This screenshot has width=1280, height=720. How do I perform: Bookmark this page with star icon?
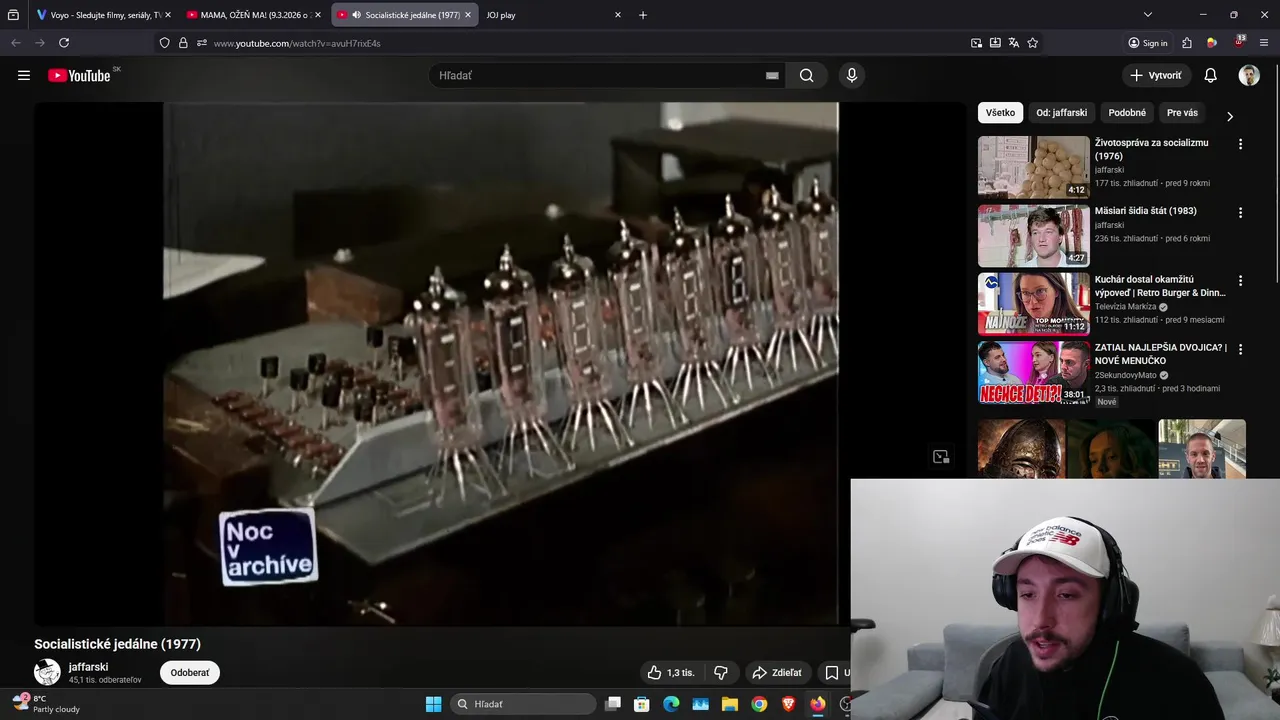click(1033, 43)
